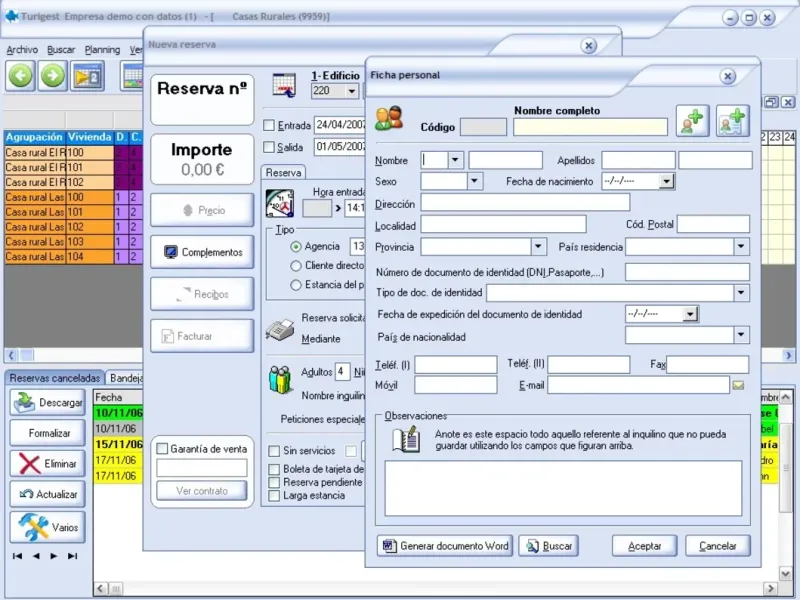Open the Archivo menu

[22, 49]
